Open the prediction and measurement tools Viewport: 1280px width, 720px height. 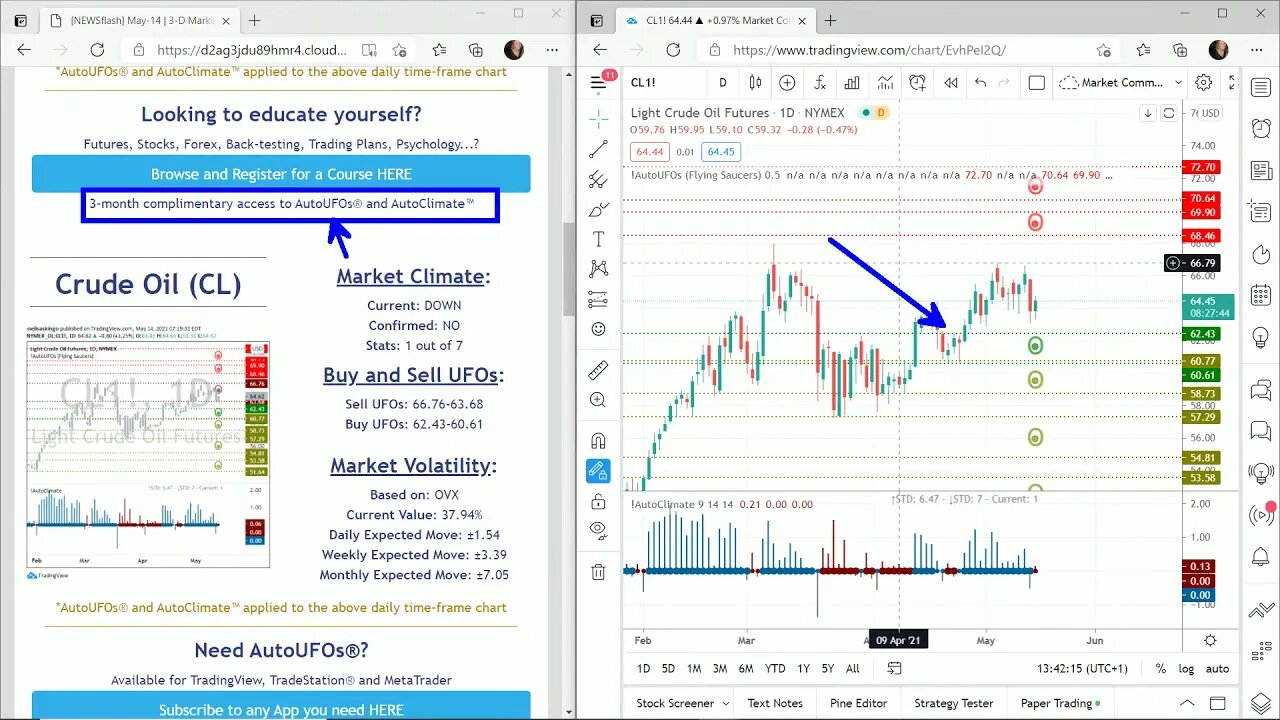tap(598, 298)
